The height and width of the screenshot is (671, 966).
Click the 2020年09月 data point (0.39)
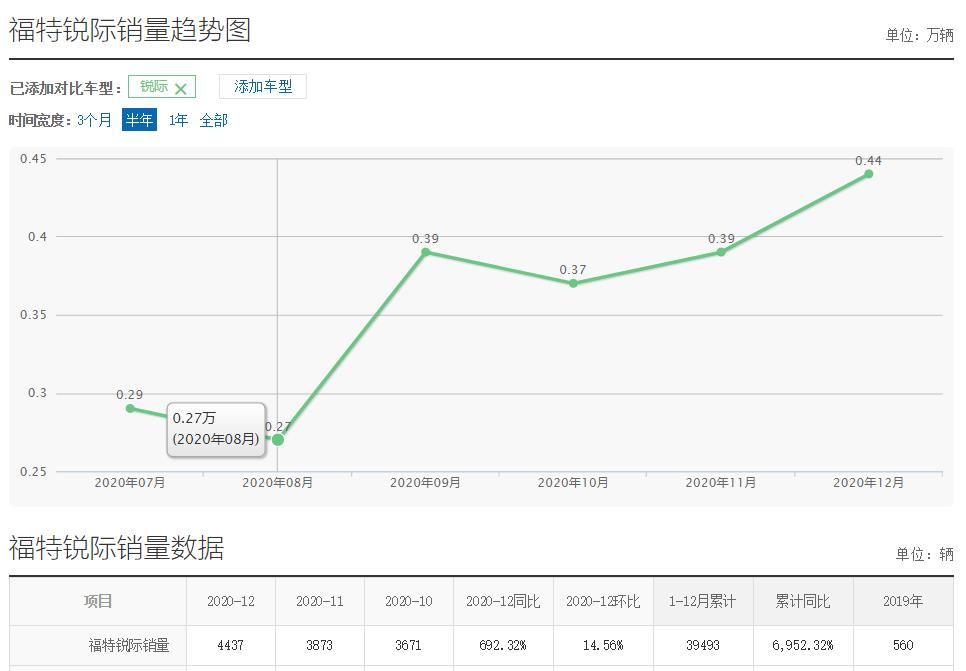click(x=425, y=252)
